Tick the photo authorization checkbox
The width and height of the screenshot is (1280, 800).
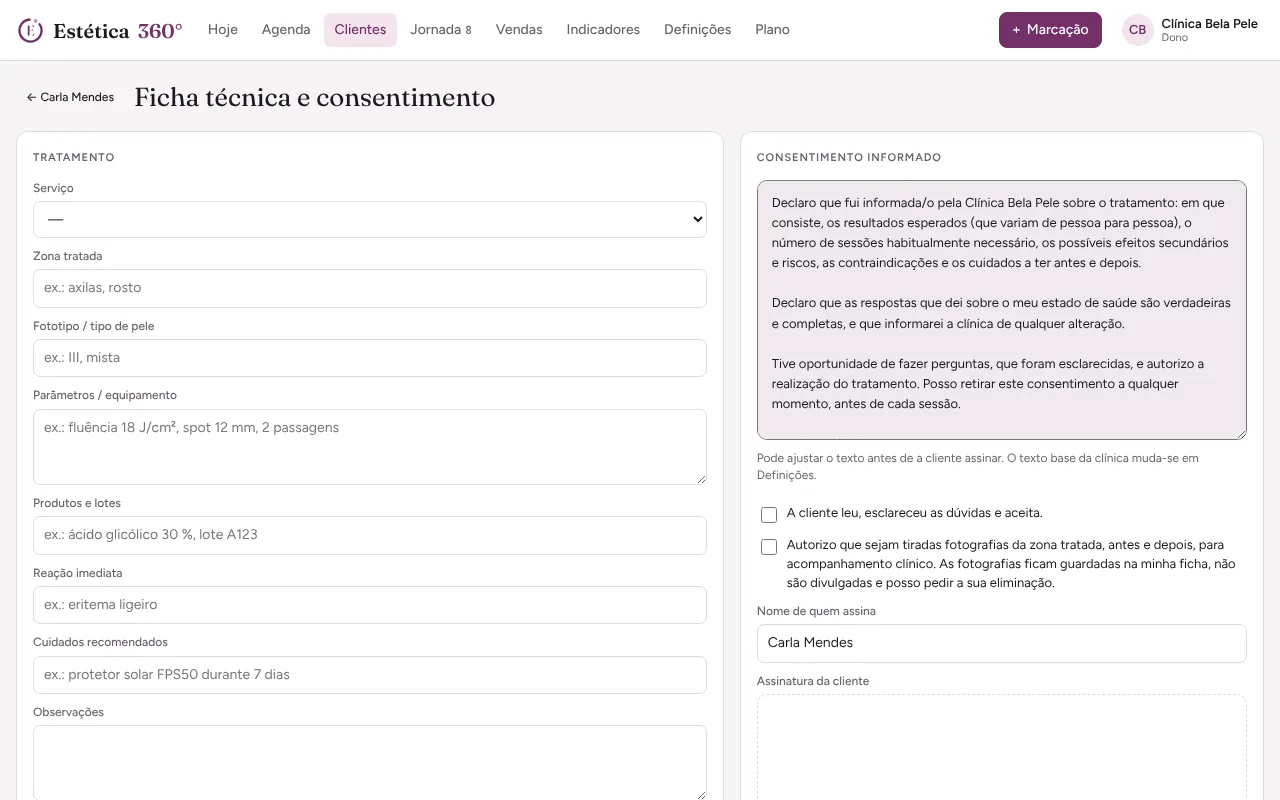point(769,547)
